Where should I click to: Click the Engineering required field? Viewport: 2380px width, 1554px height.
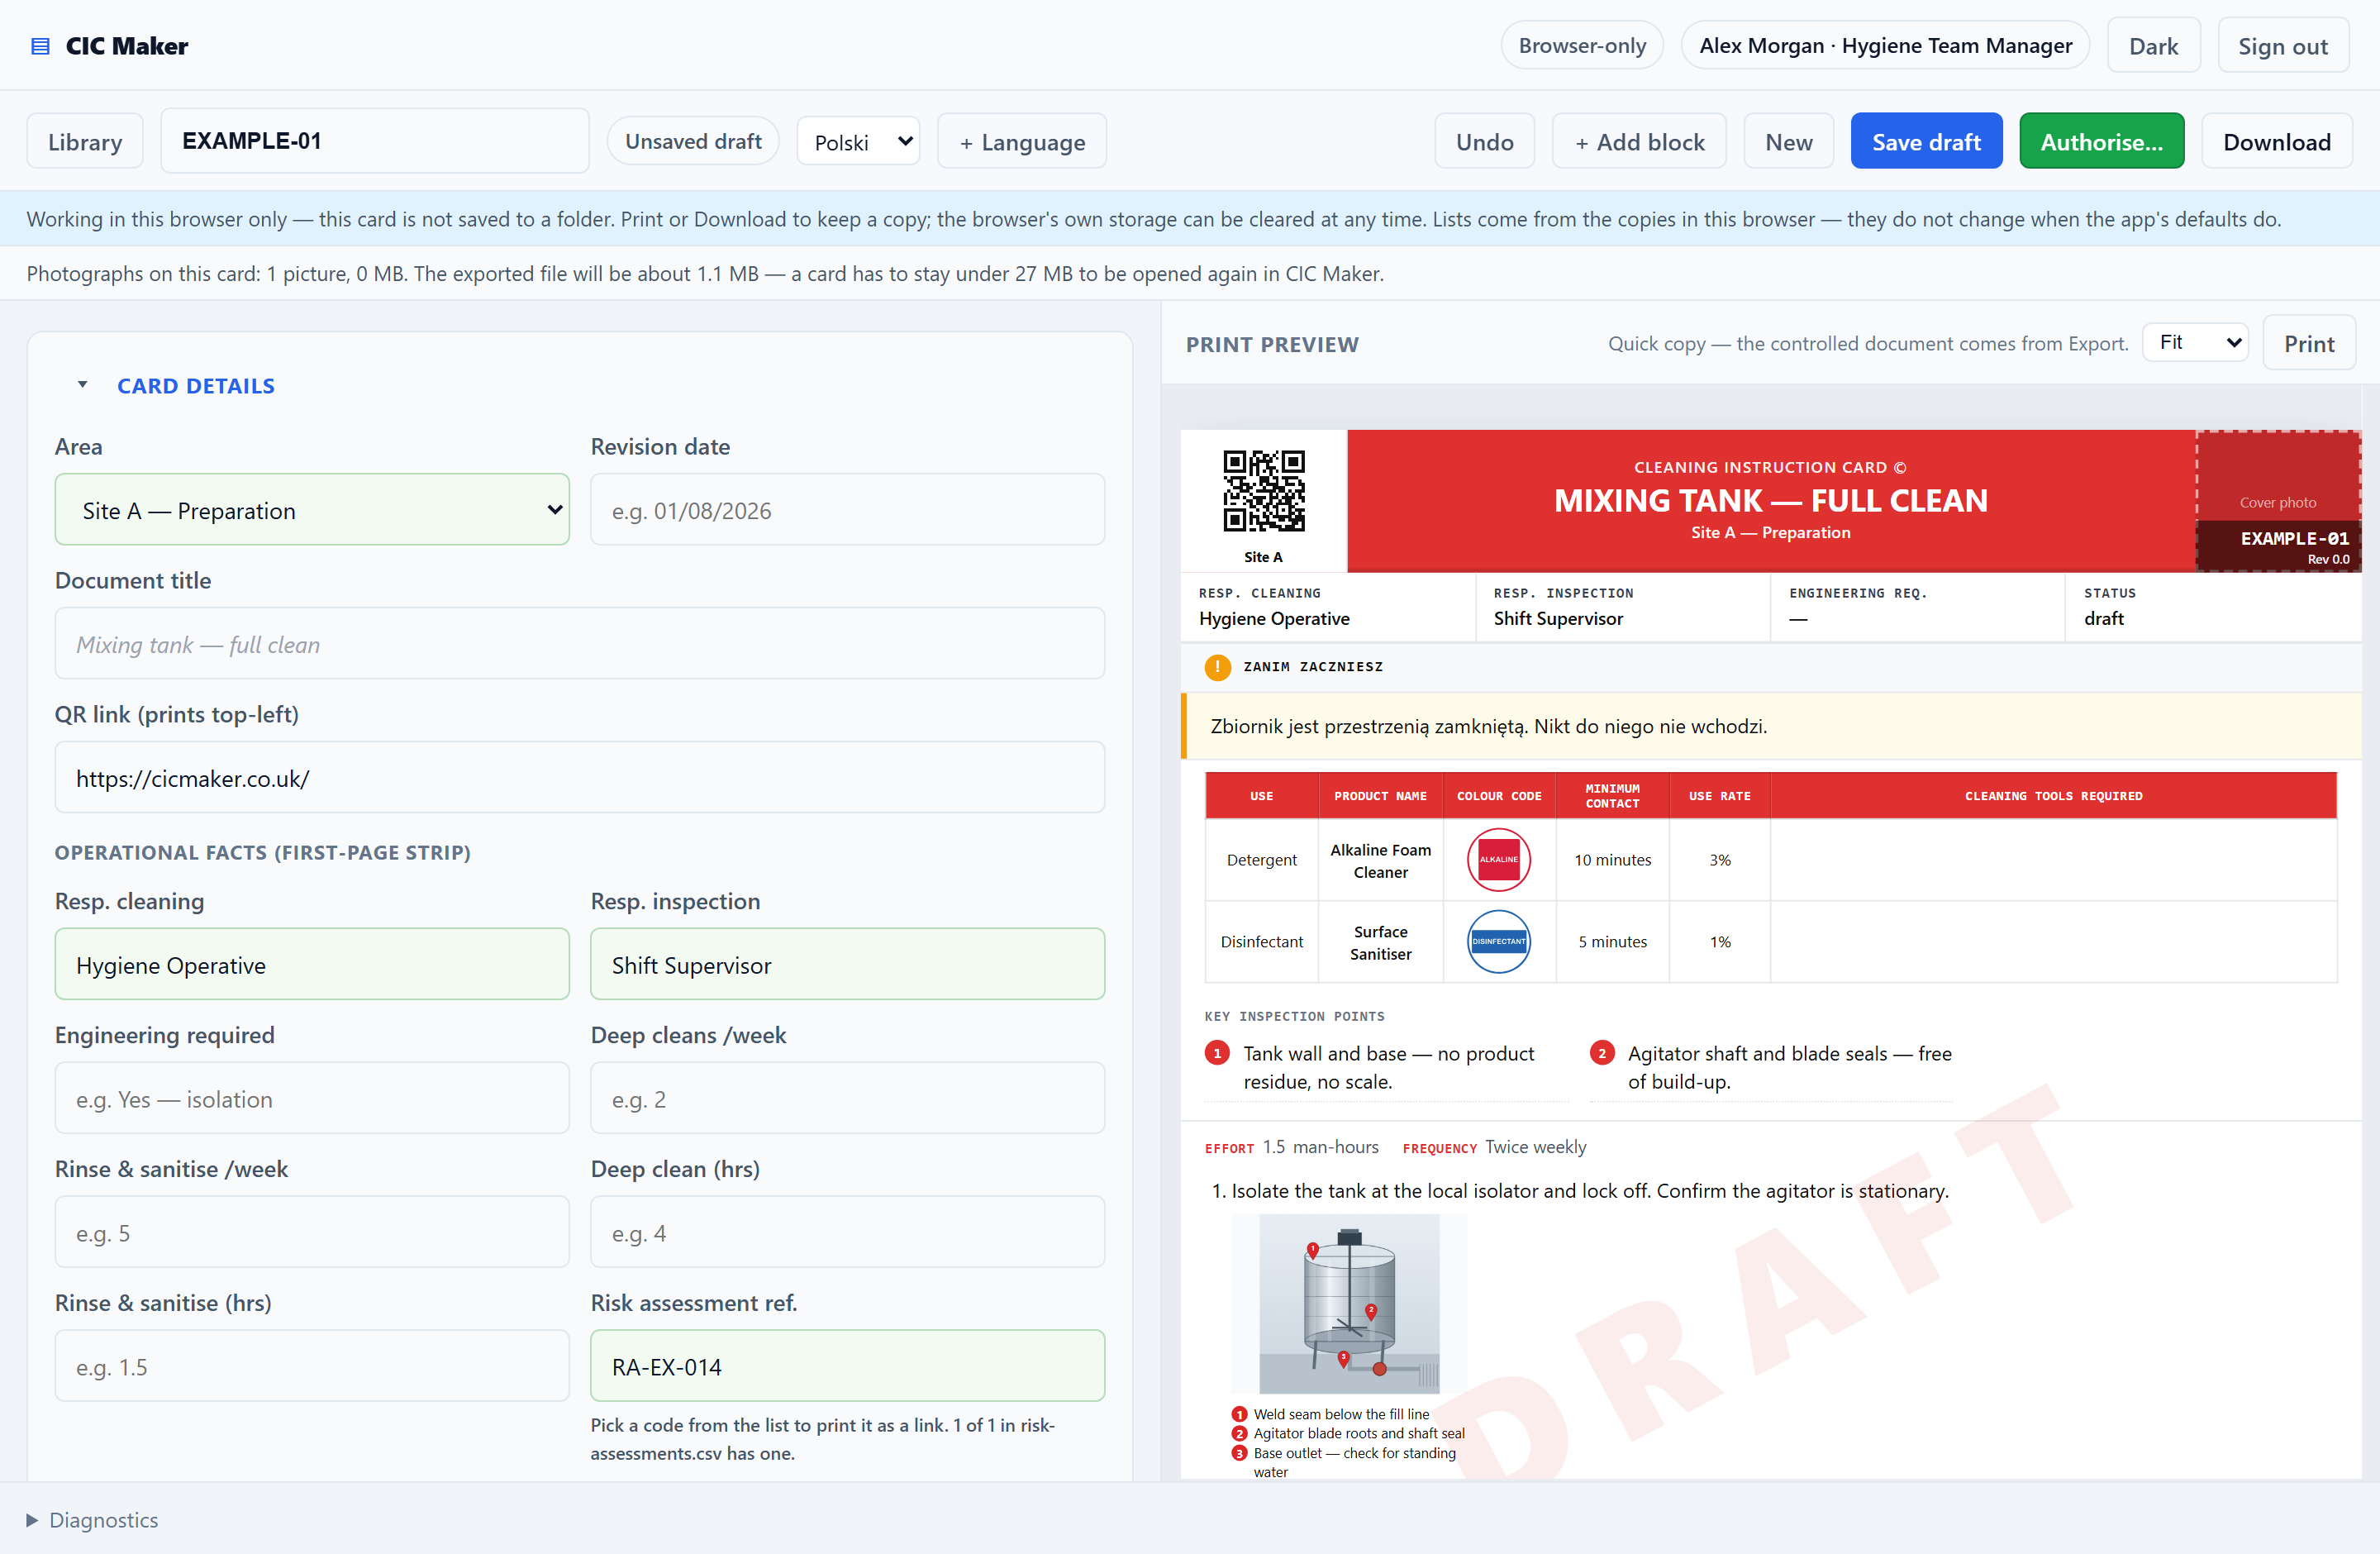pos(312,1099)
